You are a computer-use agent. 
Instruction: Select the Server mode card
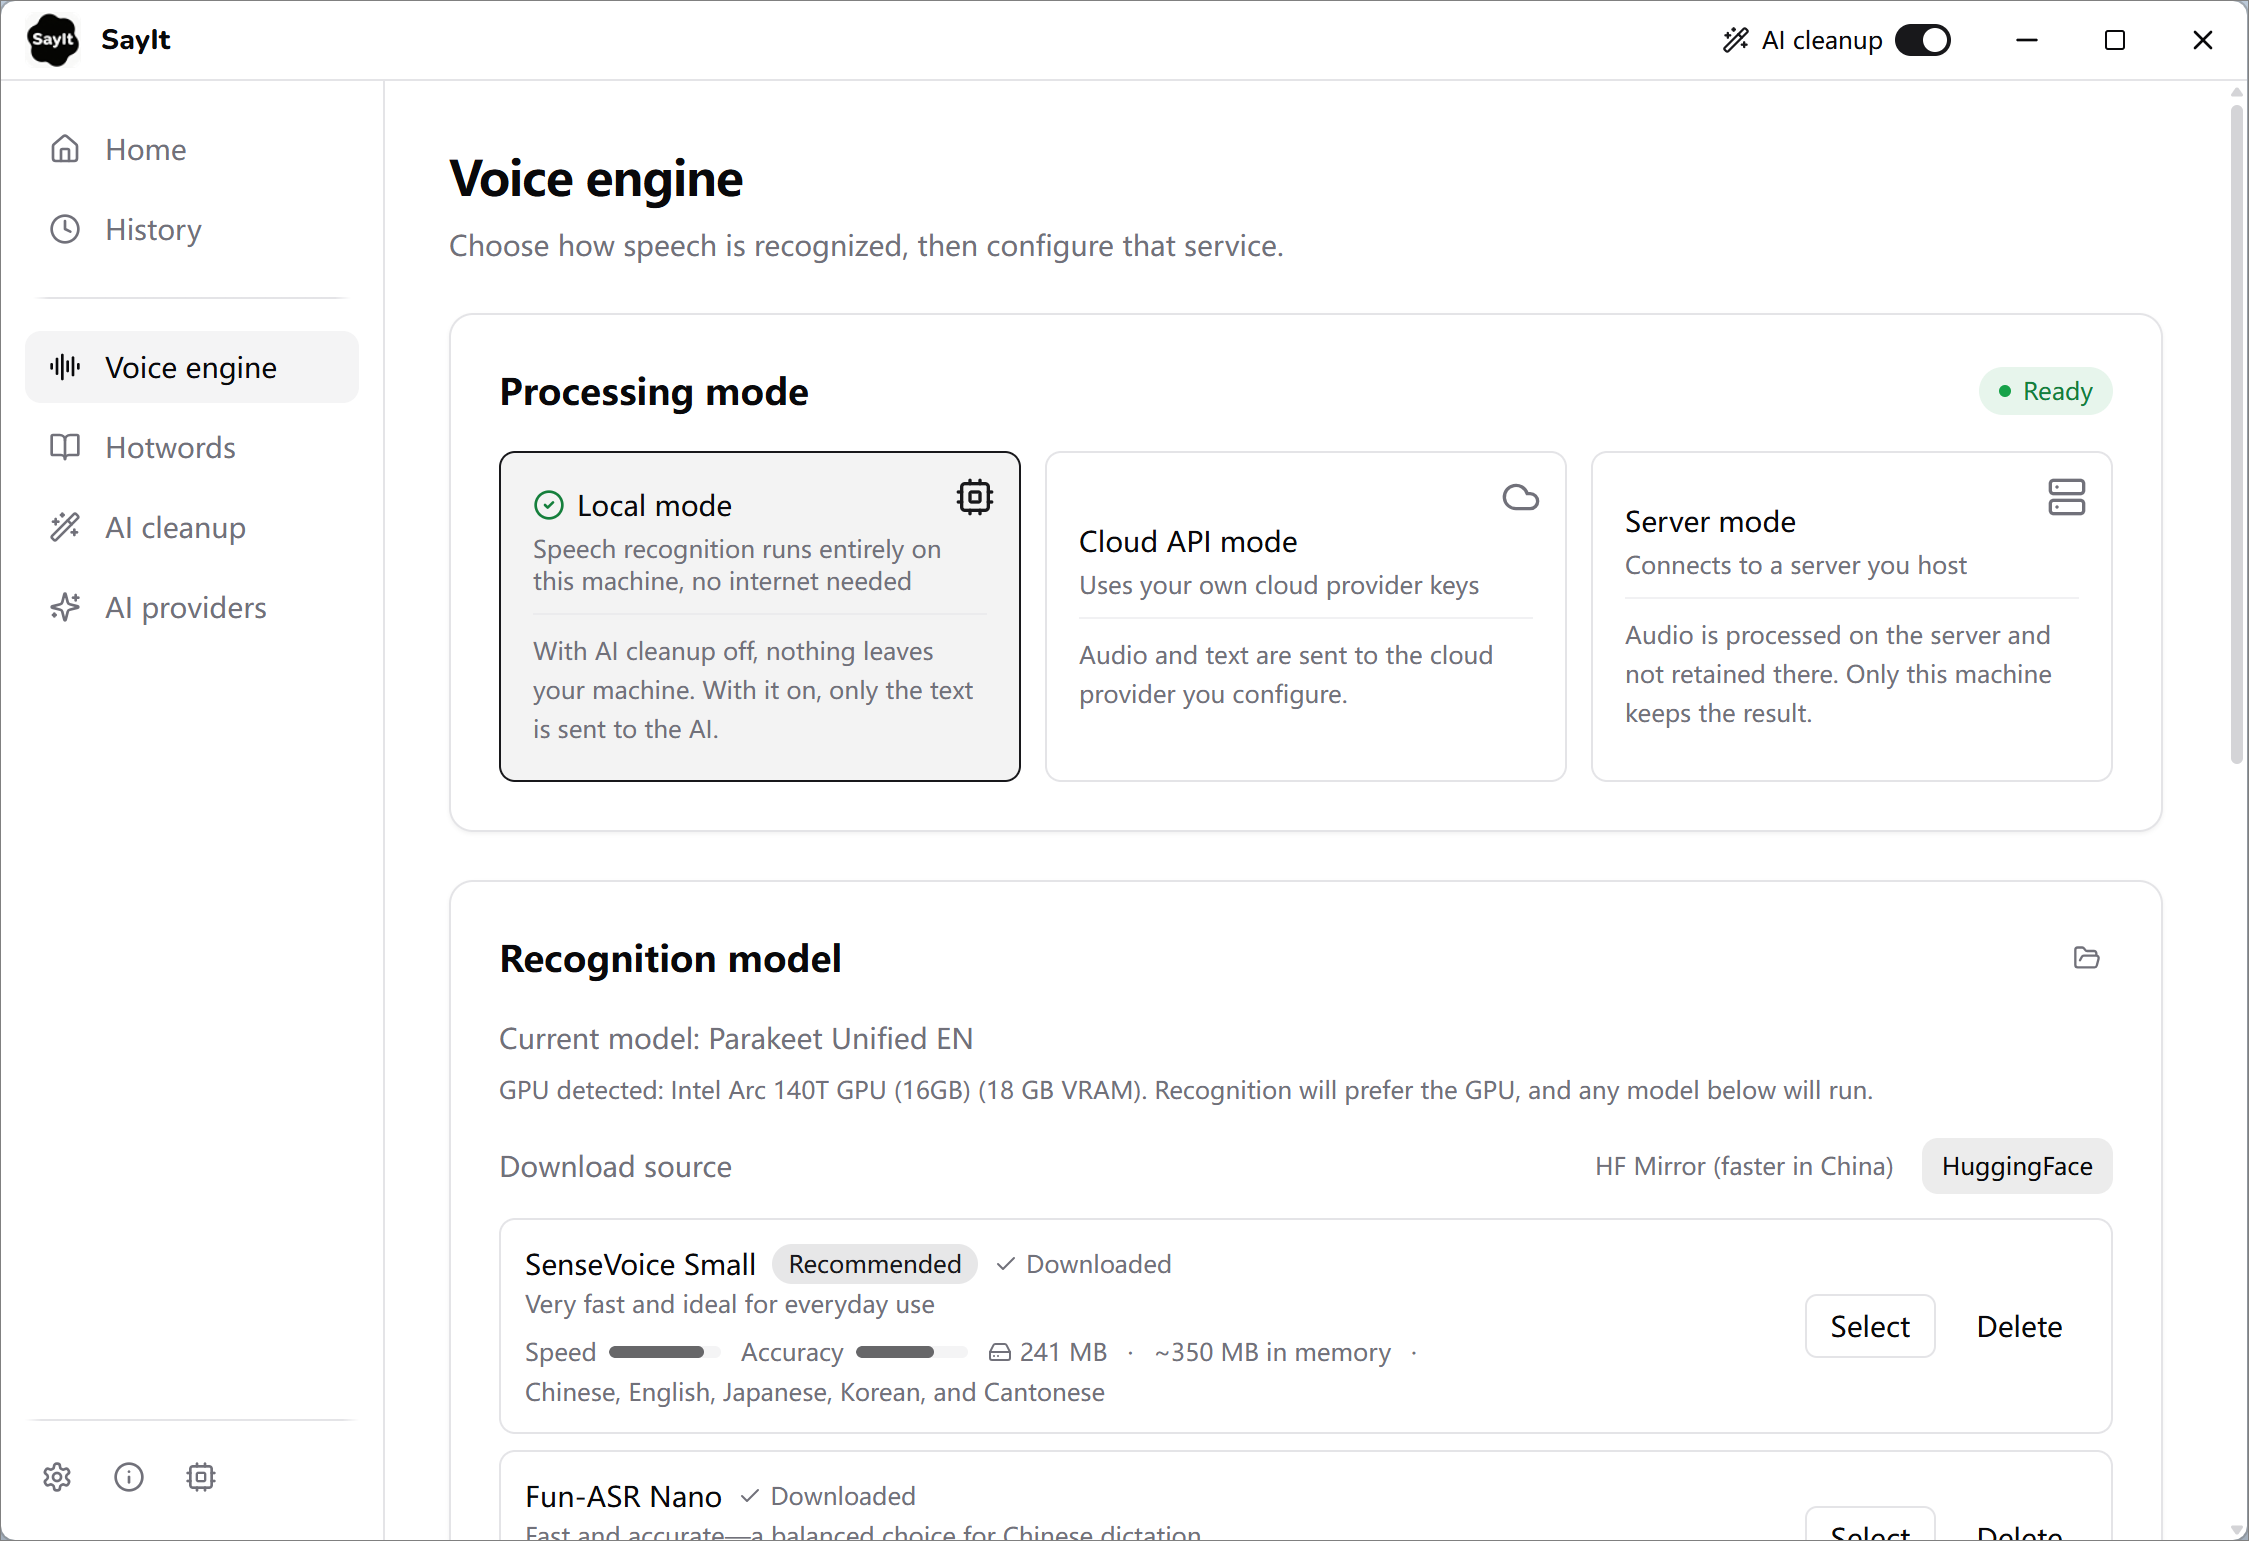1852,616
